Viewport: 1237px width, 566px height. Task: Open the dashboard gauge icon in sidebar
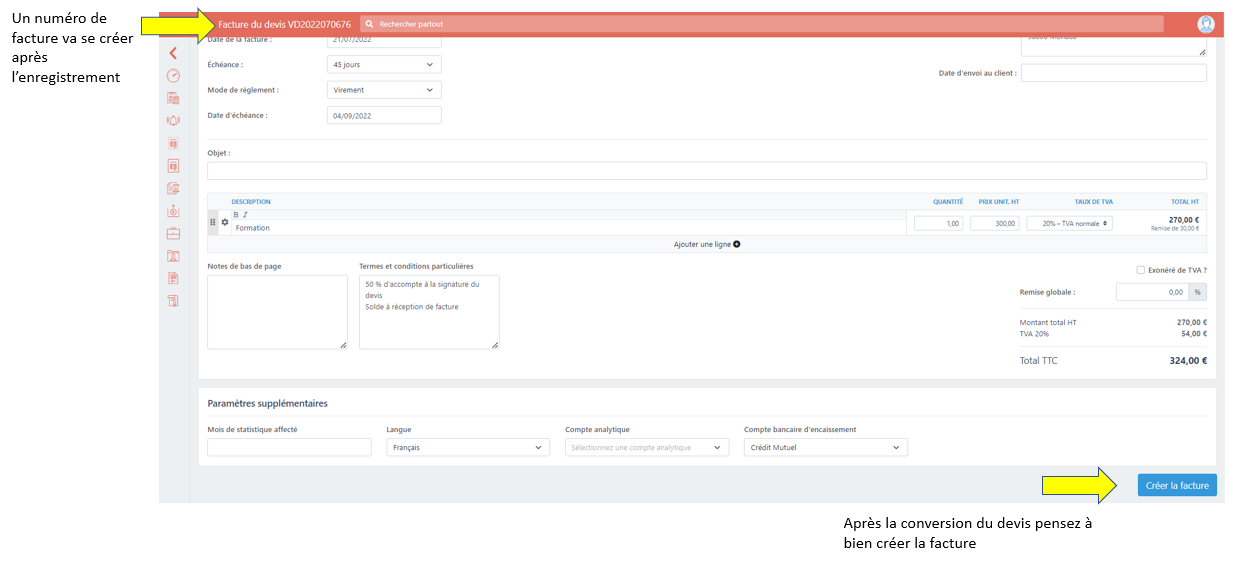pos(173,75)
